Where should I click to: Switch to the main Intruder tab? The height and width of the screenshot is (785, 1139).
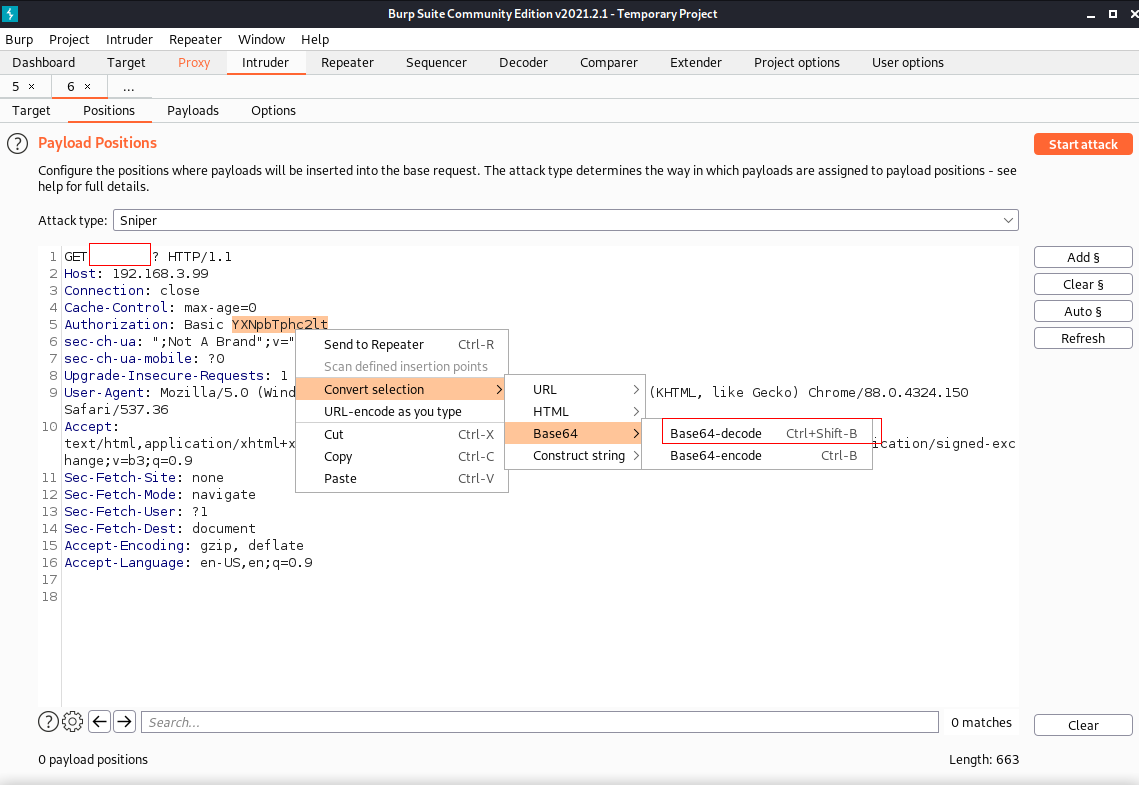click(x=265, y=62)
